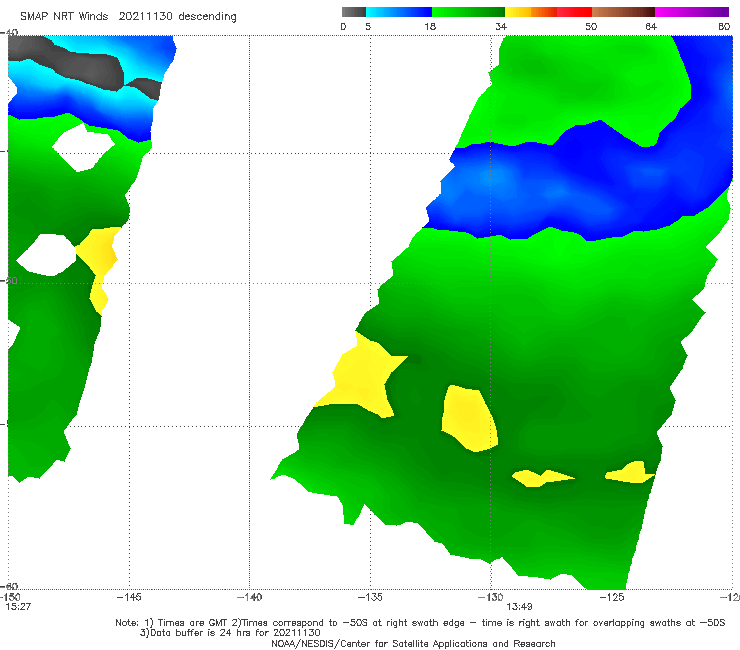The image size is (740, 650).
Task: Click the 'SMAP NRT Winds 20211130 descending' title
Action: (128, 16)
